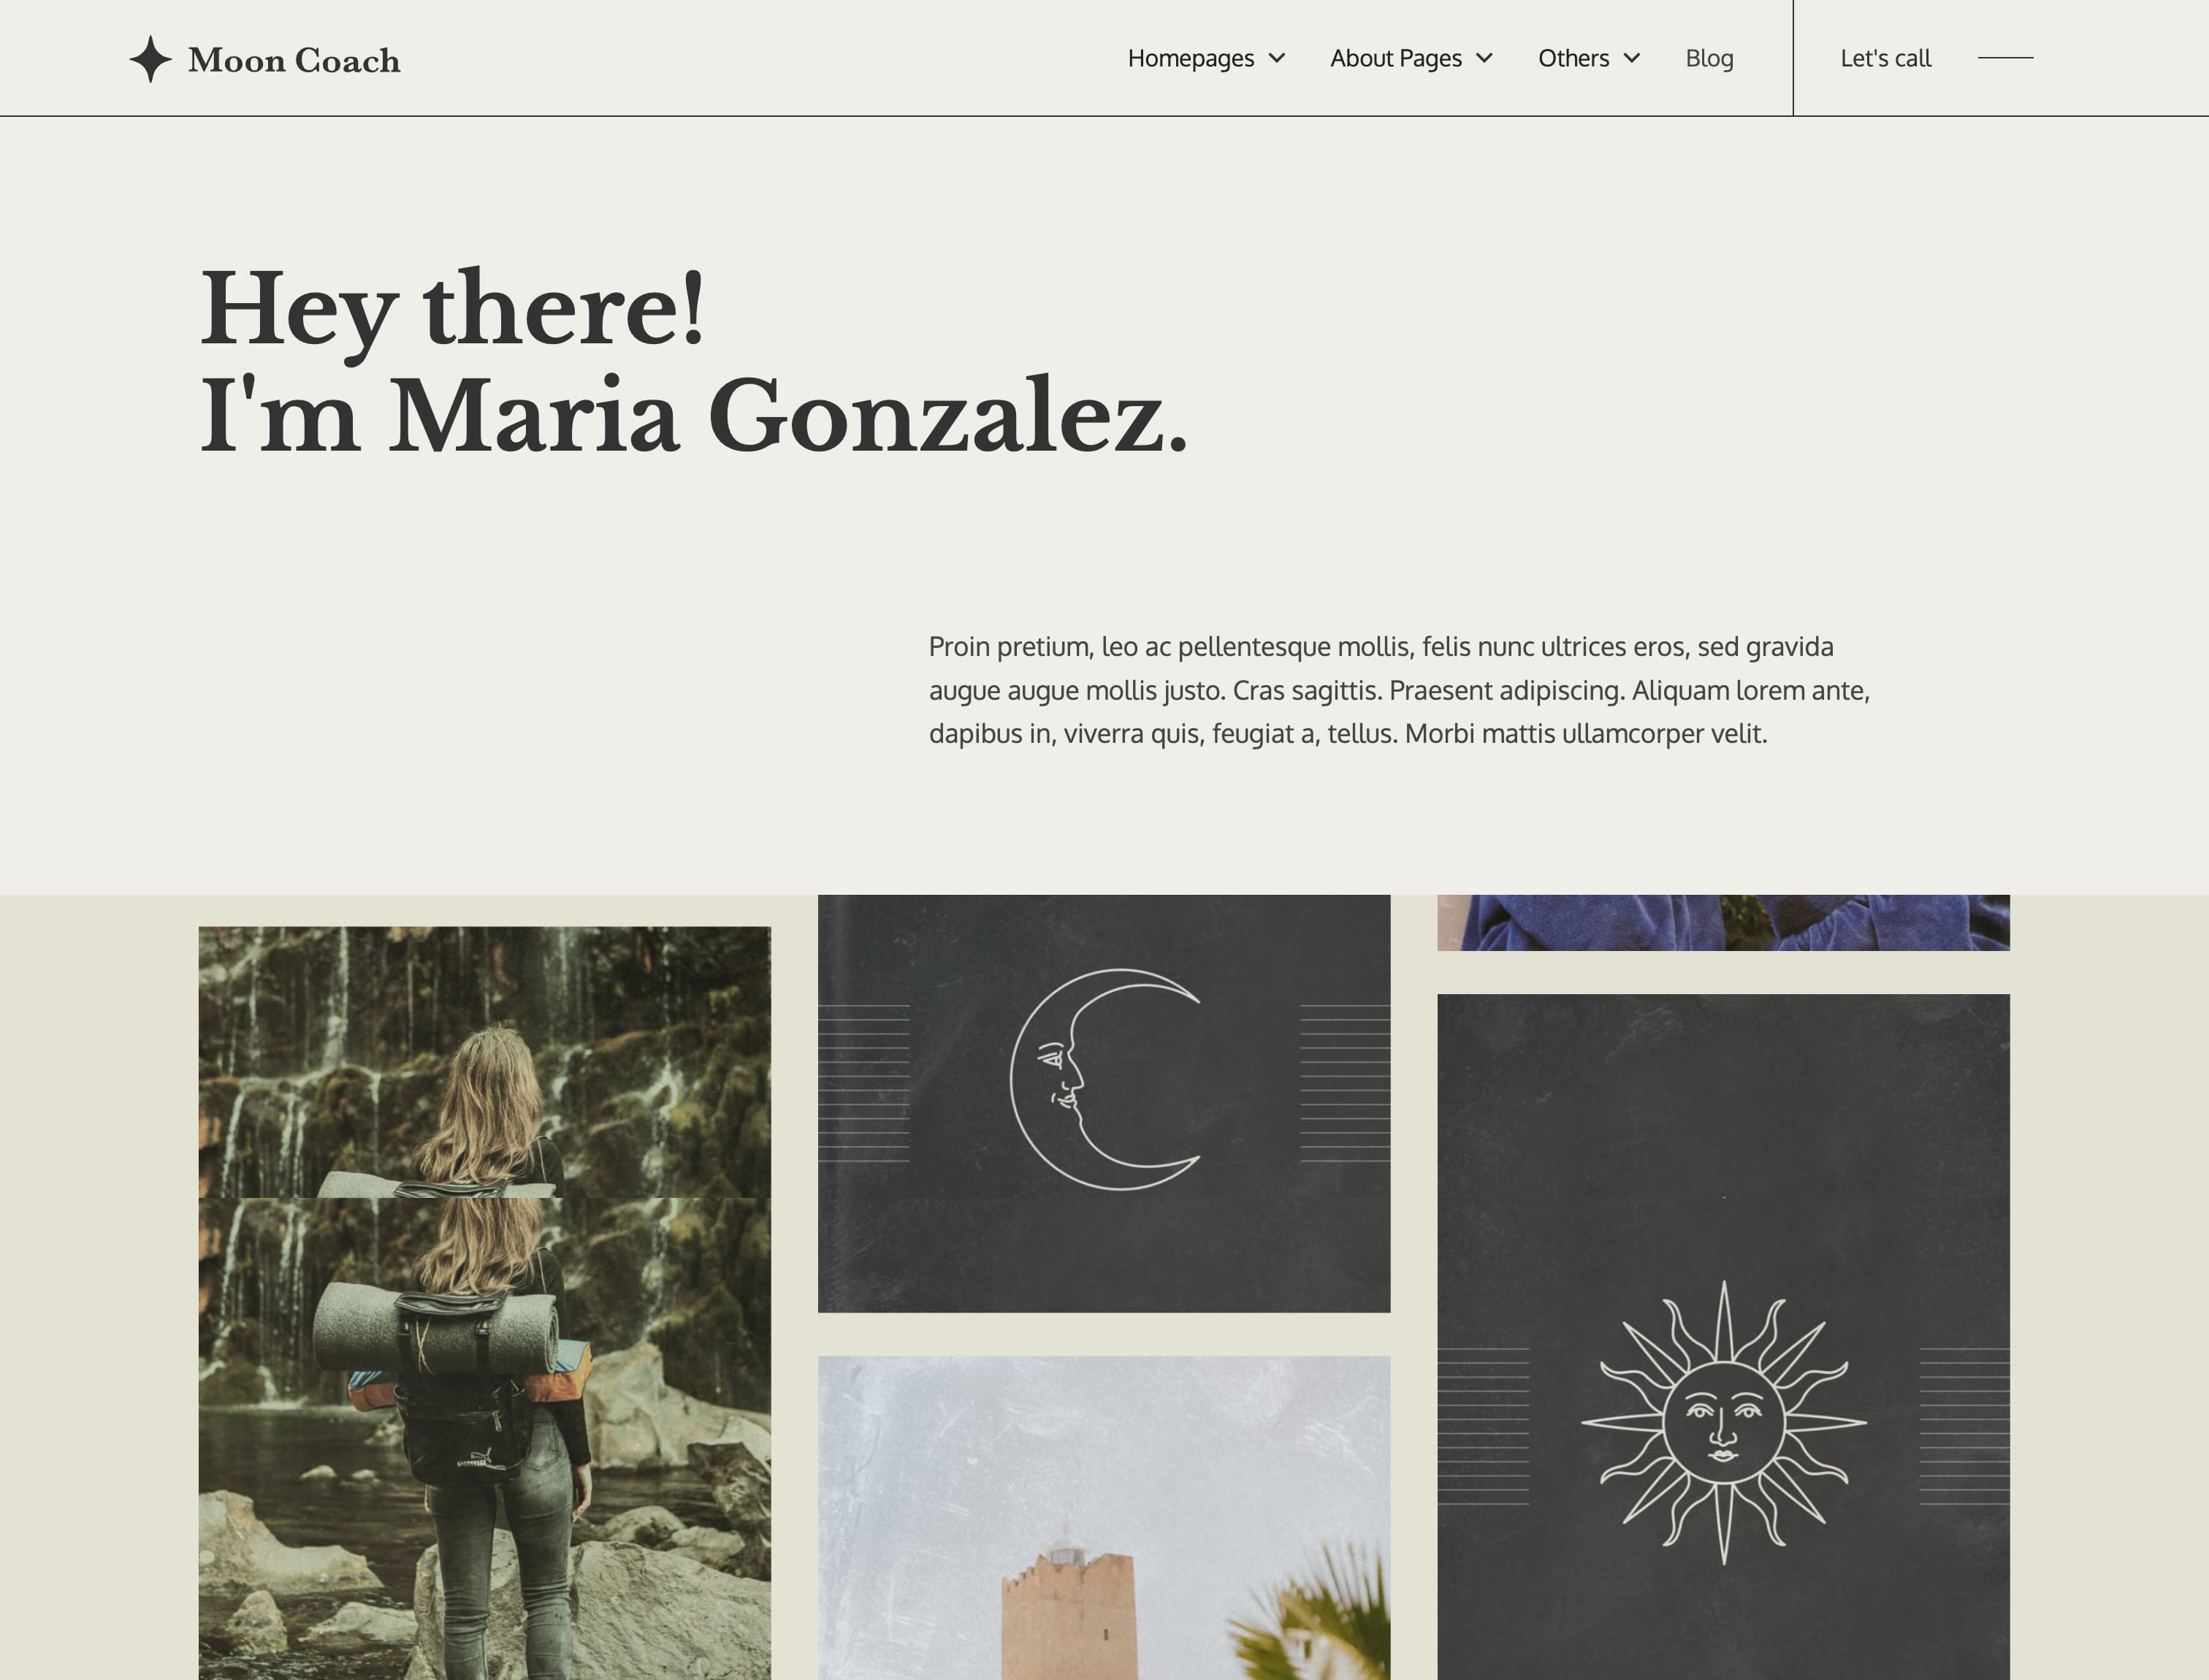Image resolution: width=2209 pixels, height=1680 pixels.
Task: Select the About Pages menu item
Action: tap(1396, 58)
